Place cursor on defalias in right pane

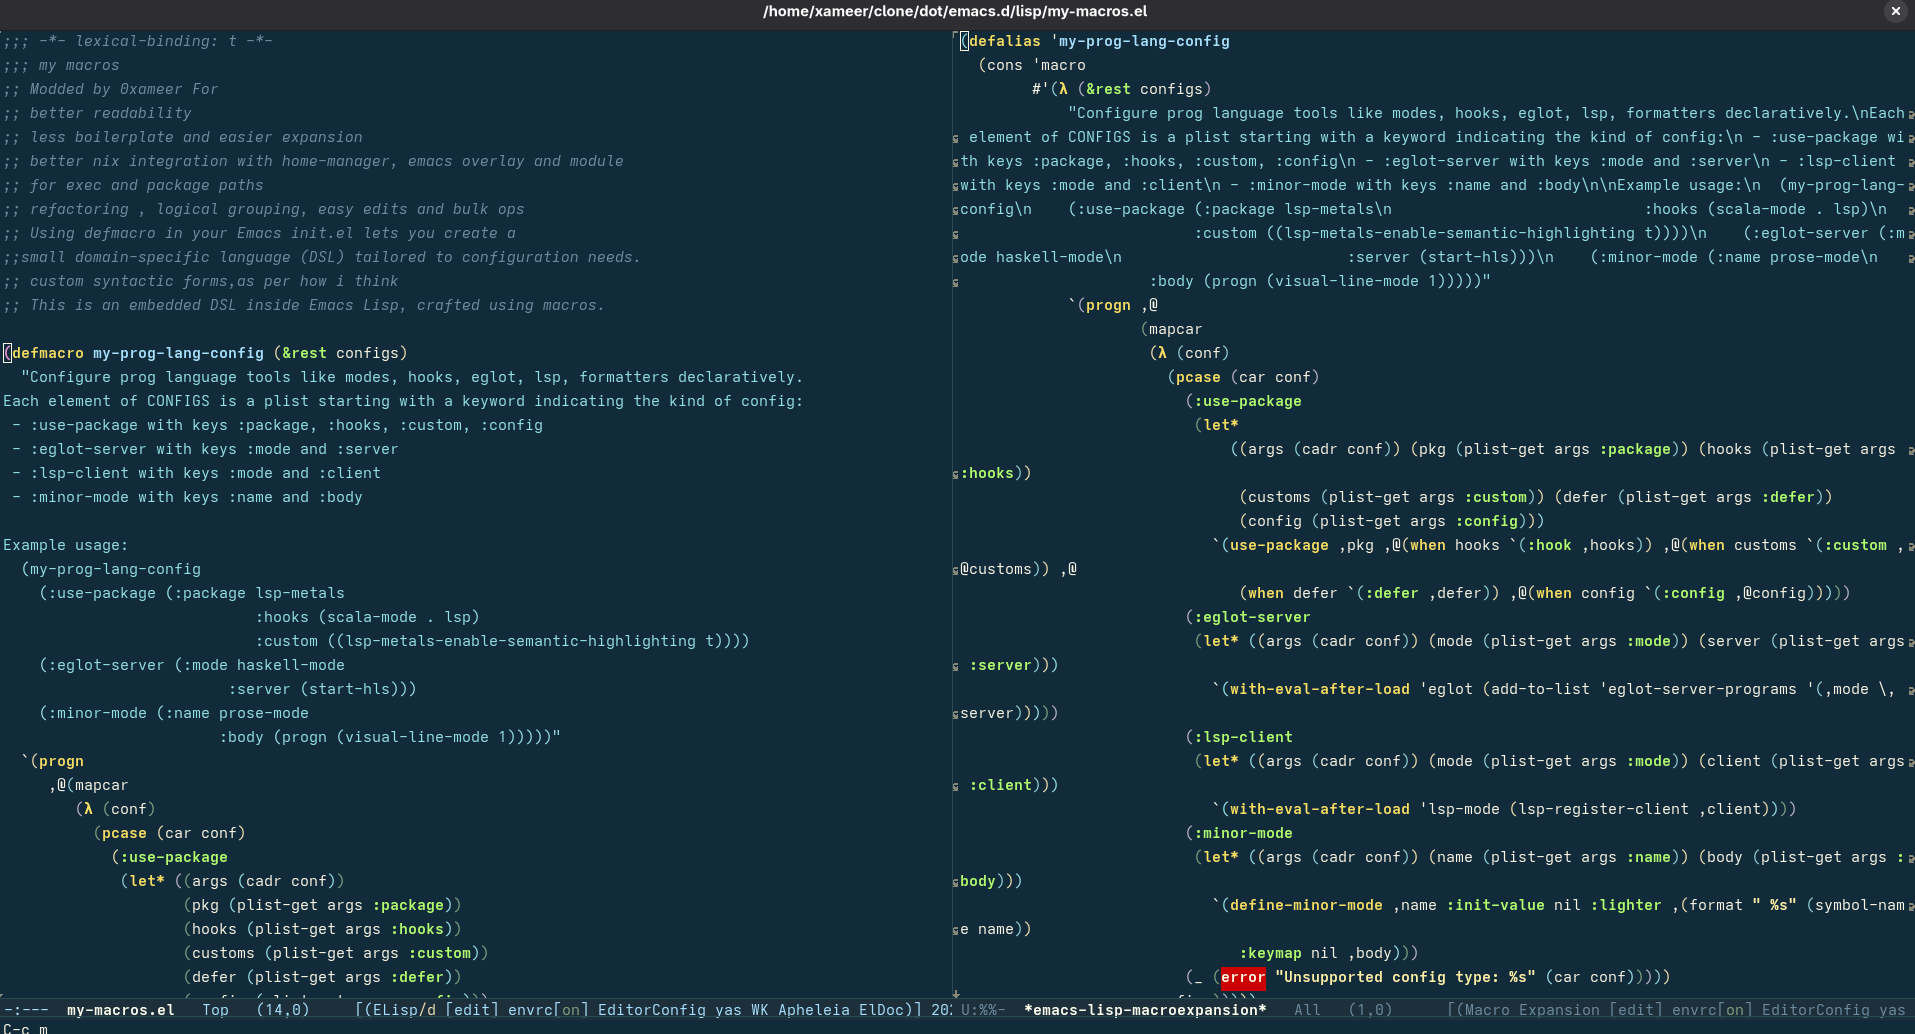tap(1004, 41)
